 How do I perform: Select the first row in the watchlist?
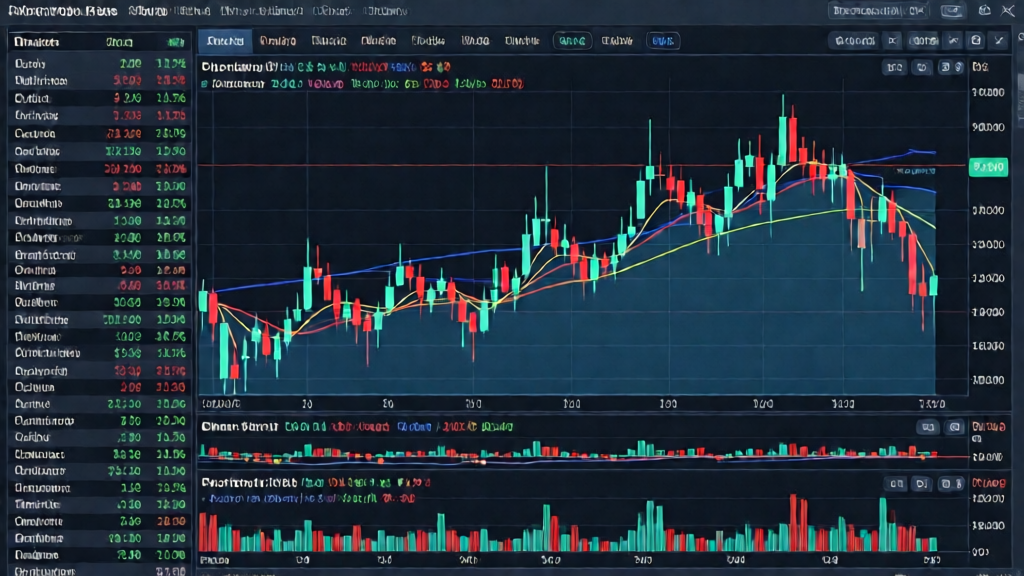[100, 64]
